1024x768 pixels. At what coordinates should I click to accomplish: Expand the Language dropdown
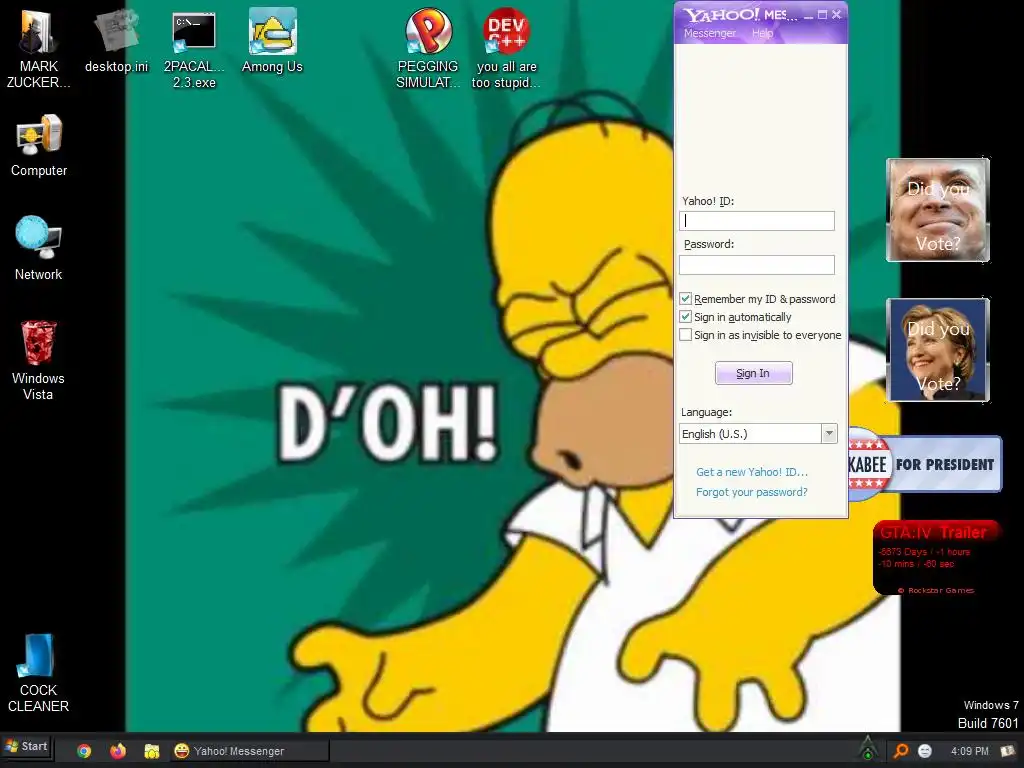coord(829,434)
